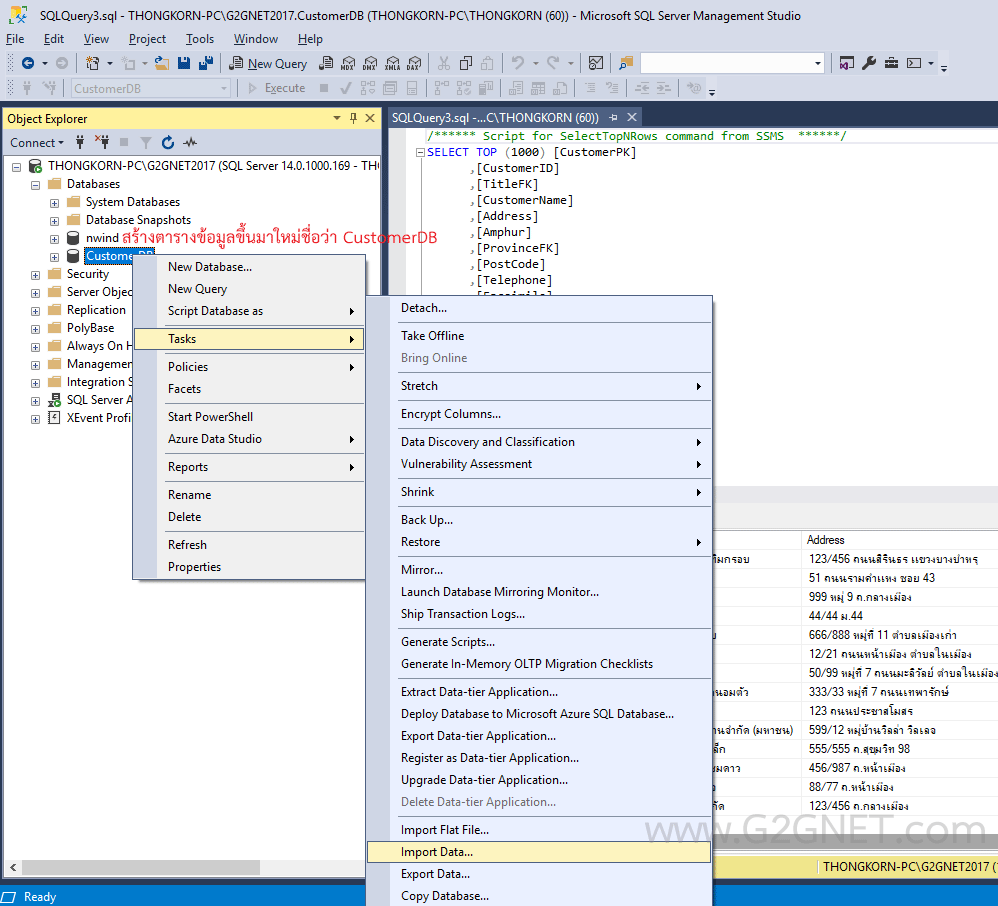
Task: Click the Disconnect plug icon in Object Explorer
Action: click(x=102, y=142)
